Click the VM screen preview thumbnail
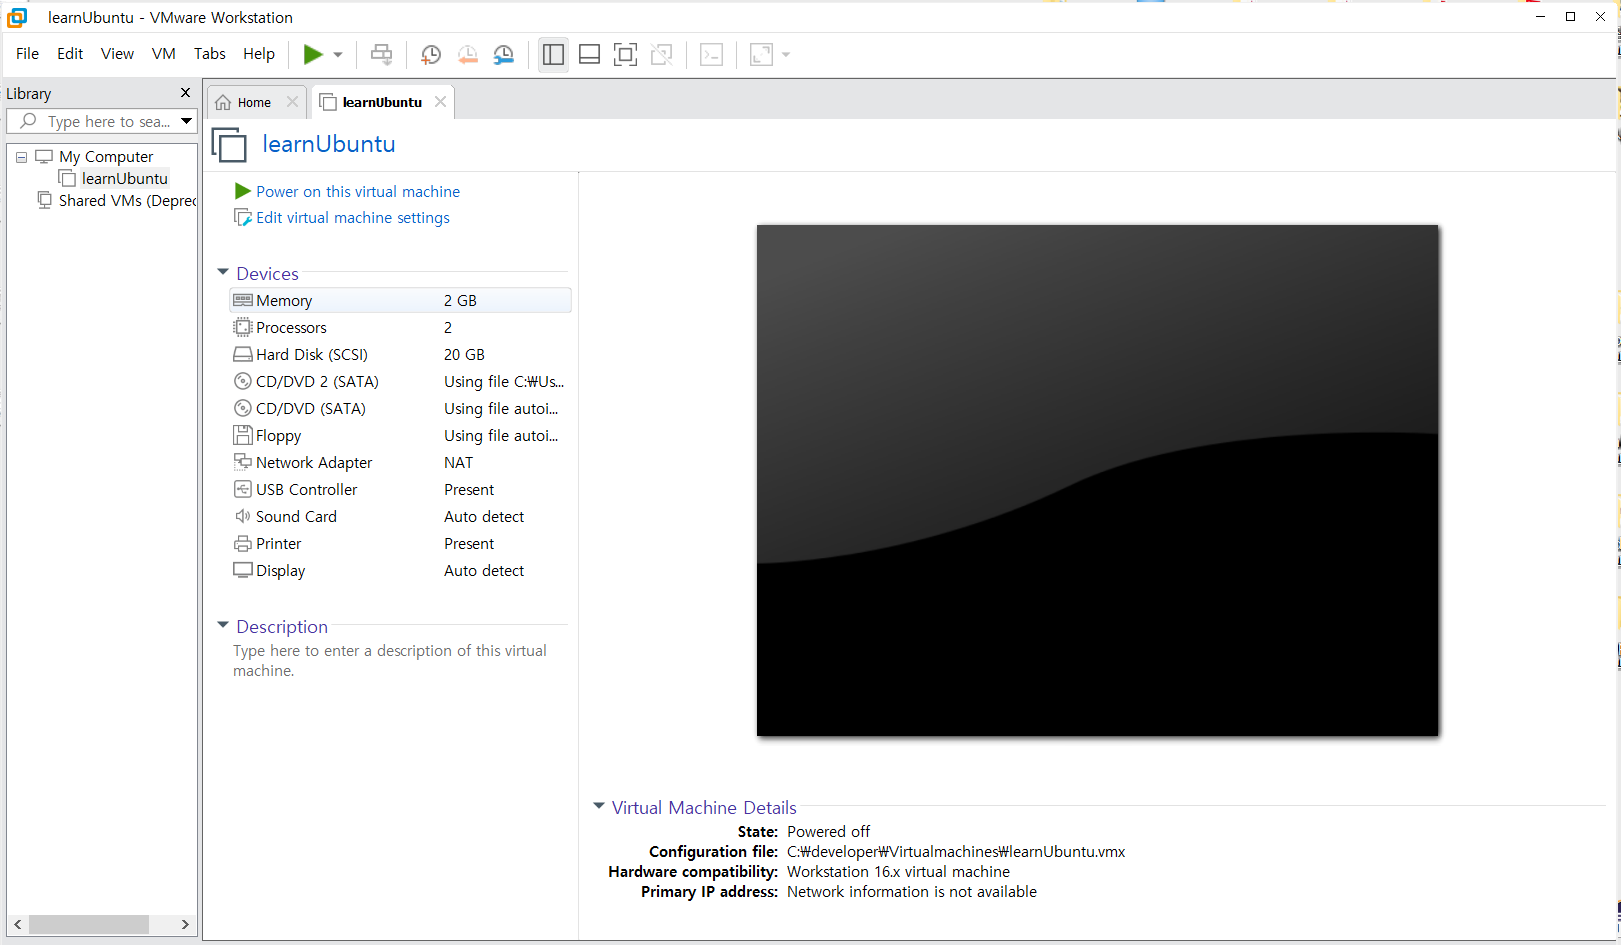This screenshot has height=945, width=1621. pos(1097,480)
